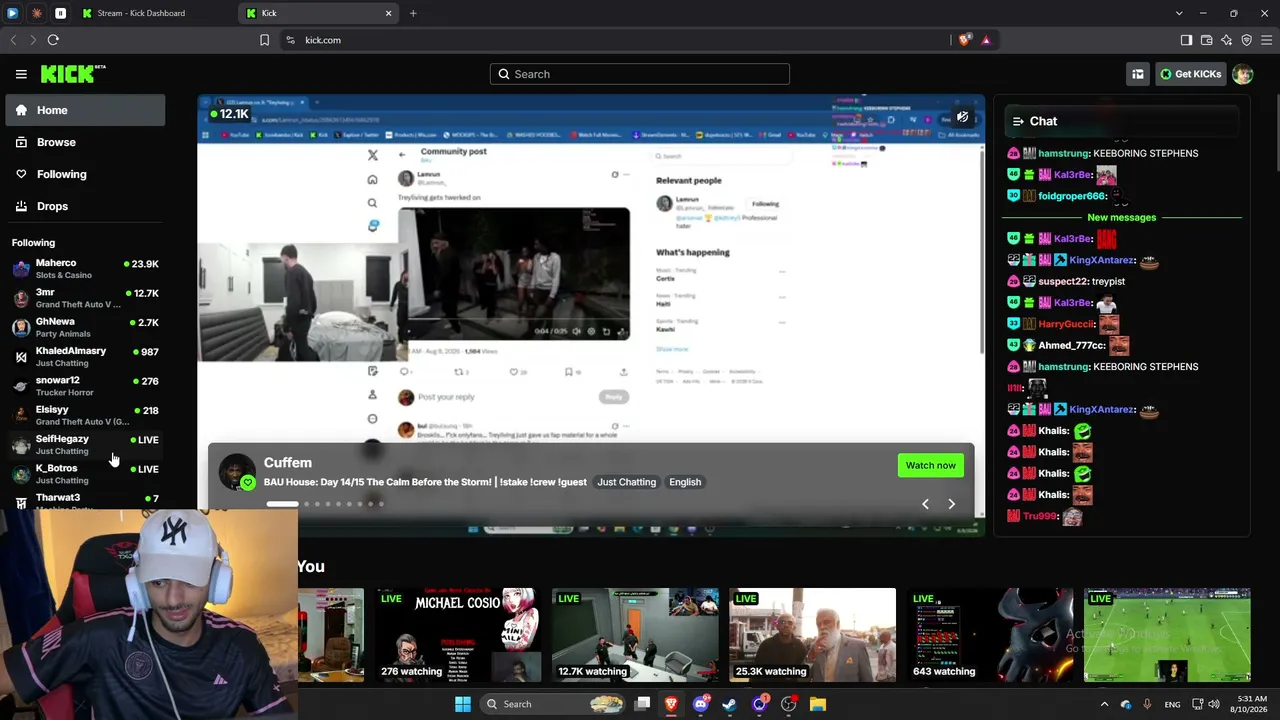1280x720 pixels.
Task: Open the 25.3K watching stream thumbnail
Action: (x=812, y=635)
